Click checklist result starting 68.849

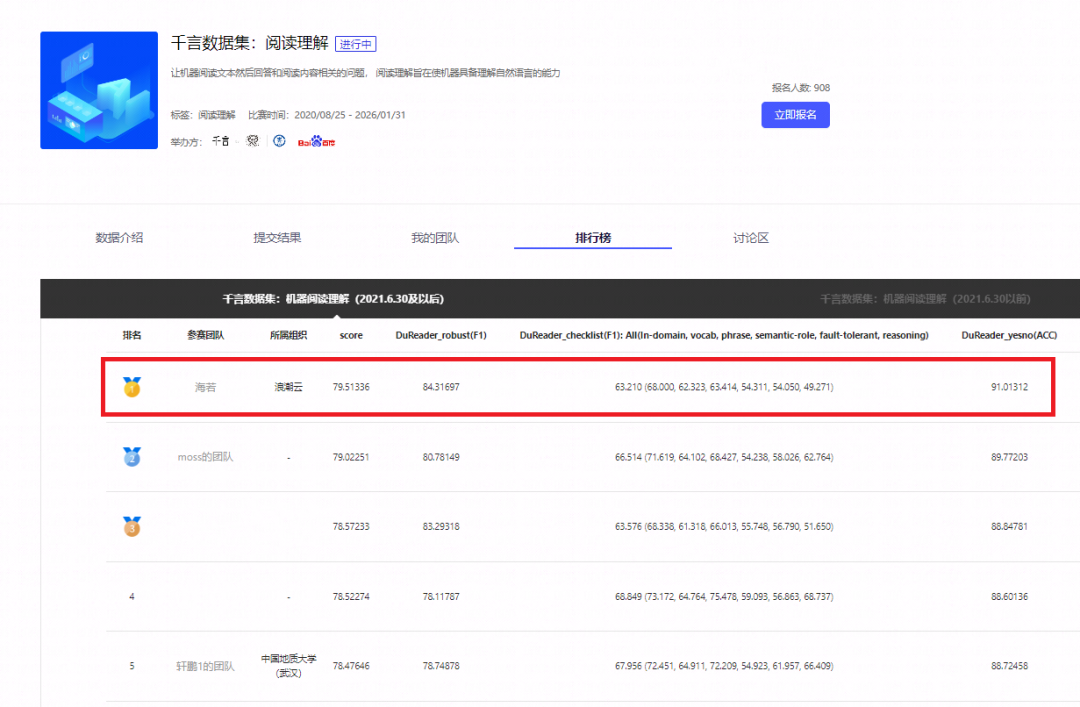pyautogui.click(x=724, y=597)
